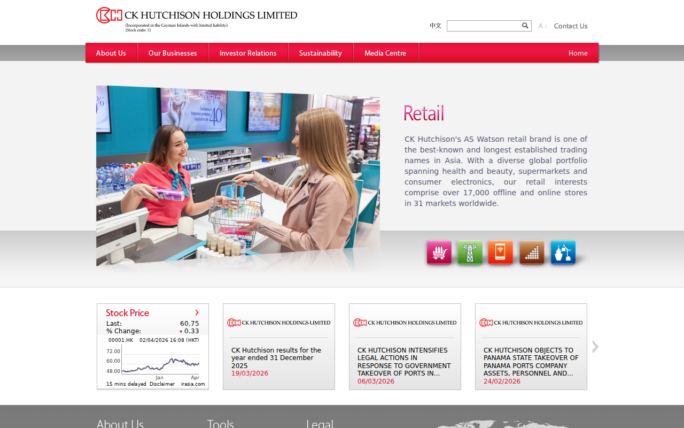
Task: Open the Media Centre menu
Action: click(x=385, y=53)
